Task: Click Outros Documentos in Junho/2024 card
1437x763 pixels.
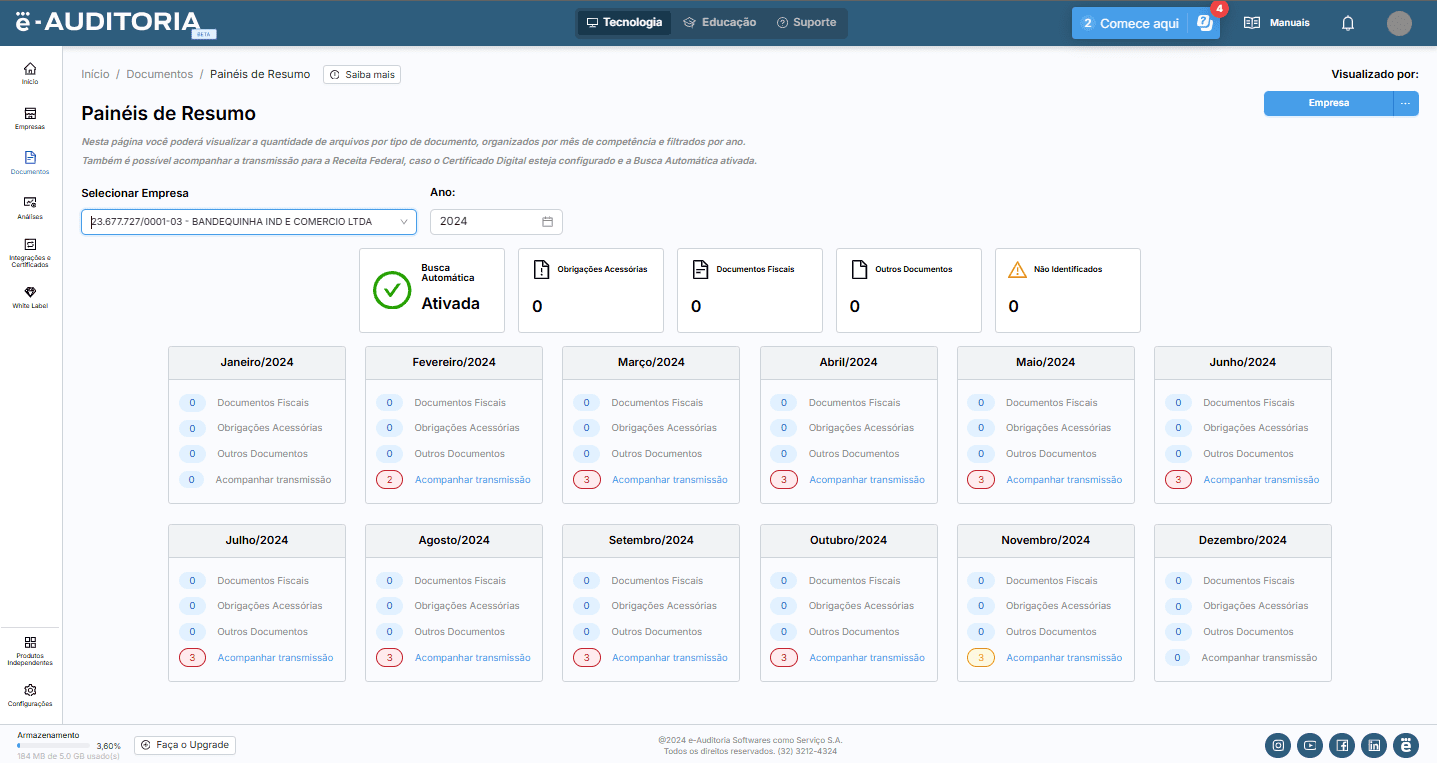Action: tap(1248, 454)
